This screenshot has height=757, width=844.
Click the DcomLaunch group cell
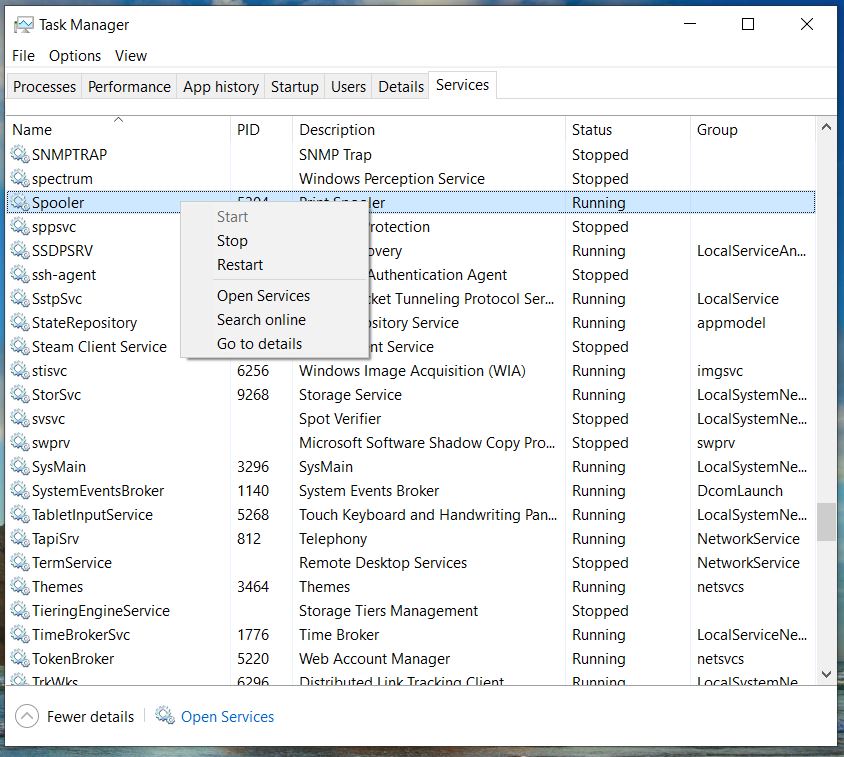740,490
